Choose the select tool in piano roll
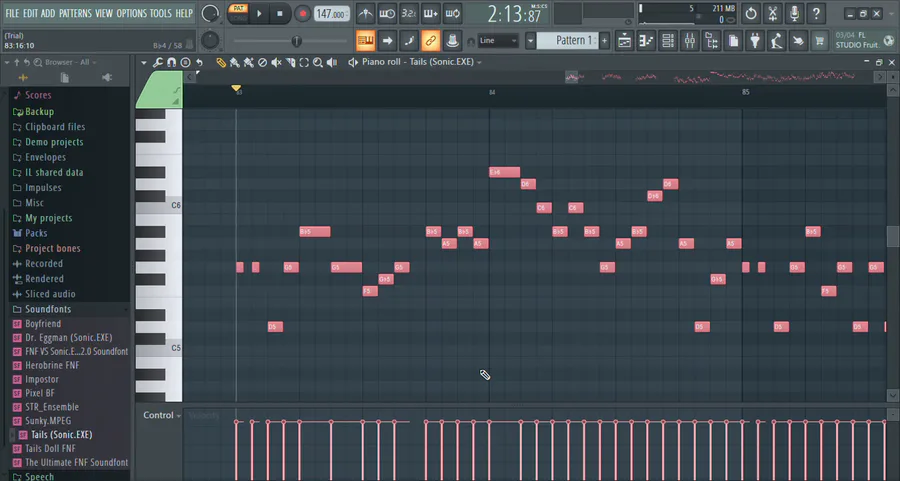The width and height of the screenshot is (900, 481). [304, 62]
